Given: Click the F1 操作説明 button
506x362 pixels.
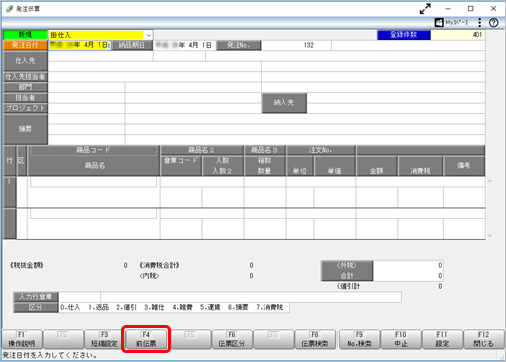Looking at the screenshot, I should [x=22, y=339].
